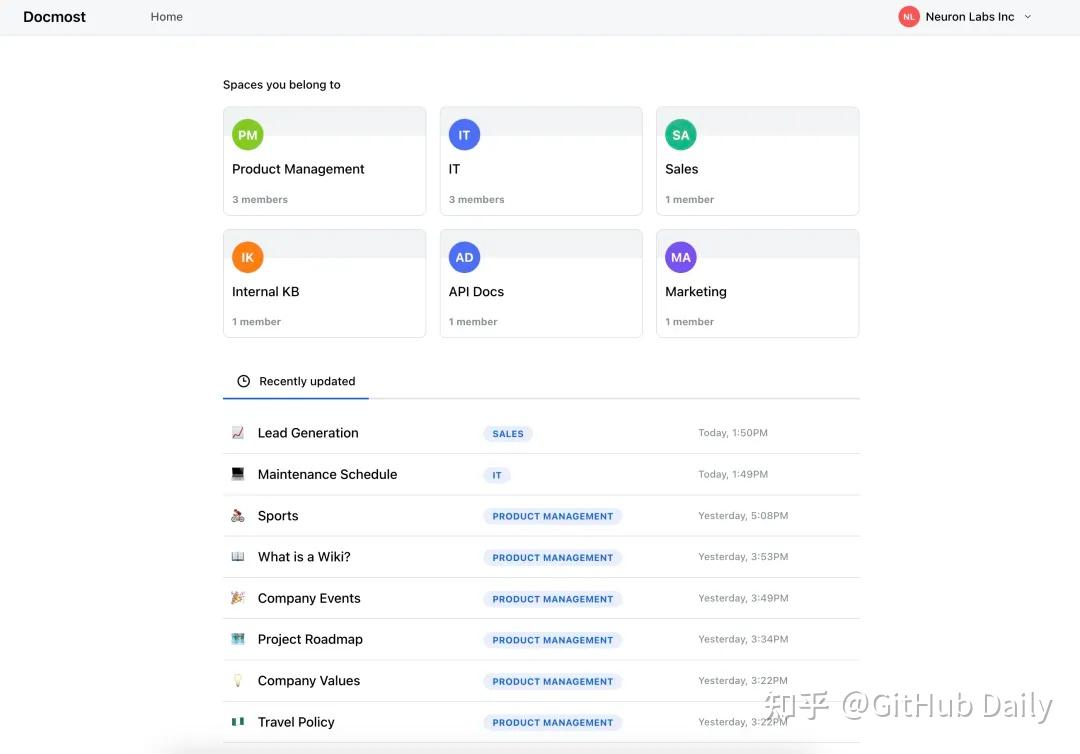
Task: Click PRODUCT MANAGEMENT badge on Travel Policy row
Action: pos(552,722)
